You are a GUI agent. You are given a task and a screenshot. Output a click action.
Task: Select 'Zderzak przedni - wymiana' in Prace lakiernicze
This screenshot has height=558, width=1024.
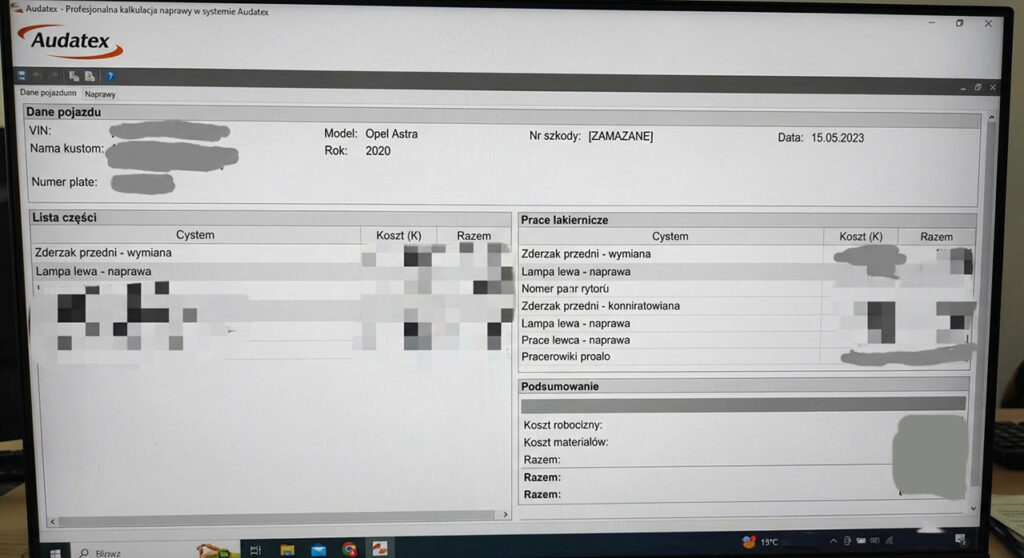tap(585, 254)
